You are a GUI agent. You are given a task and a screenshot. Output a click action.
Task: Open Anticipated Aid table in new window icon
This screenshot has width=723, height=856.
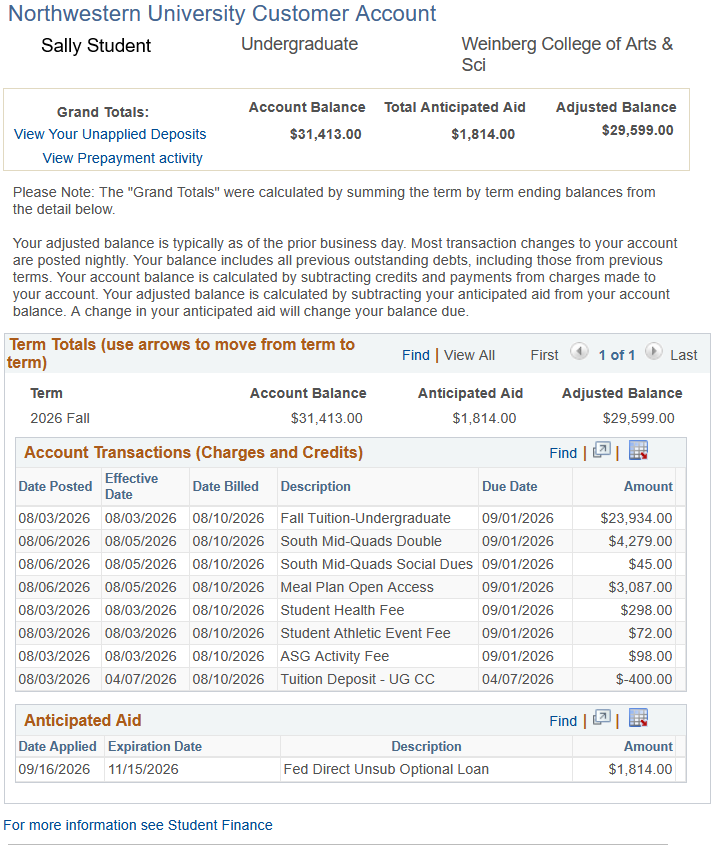(x=601, y=718)
